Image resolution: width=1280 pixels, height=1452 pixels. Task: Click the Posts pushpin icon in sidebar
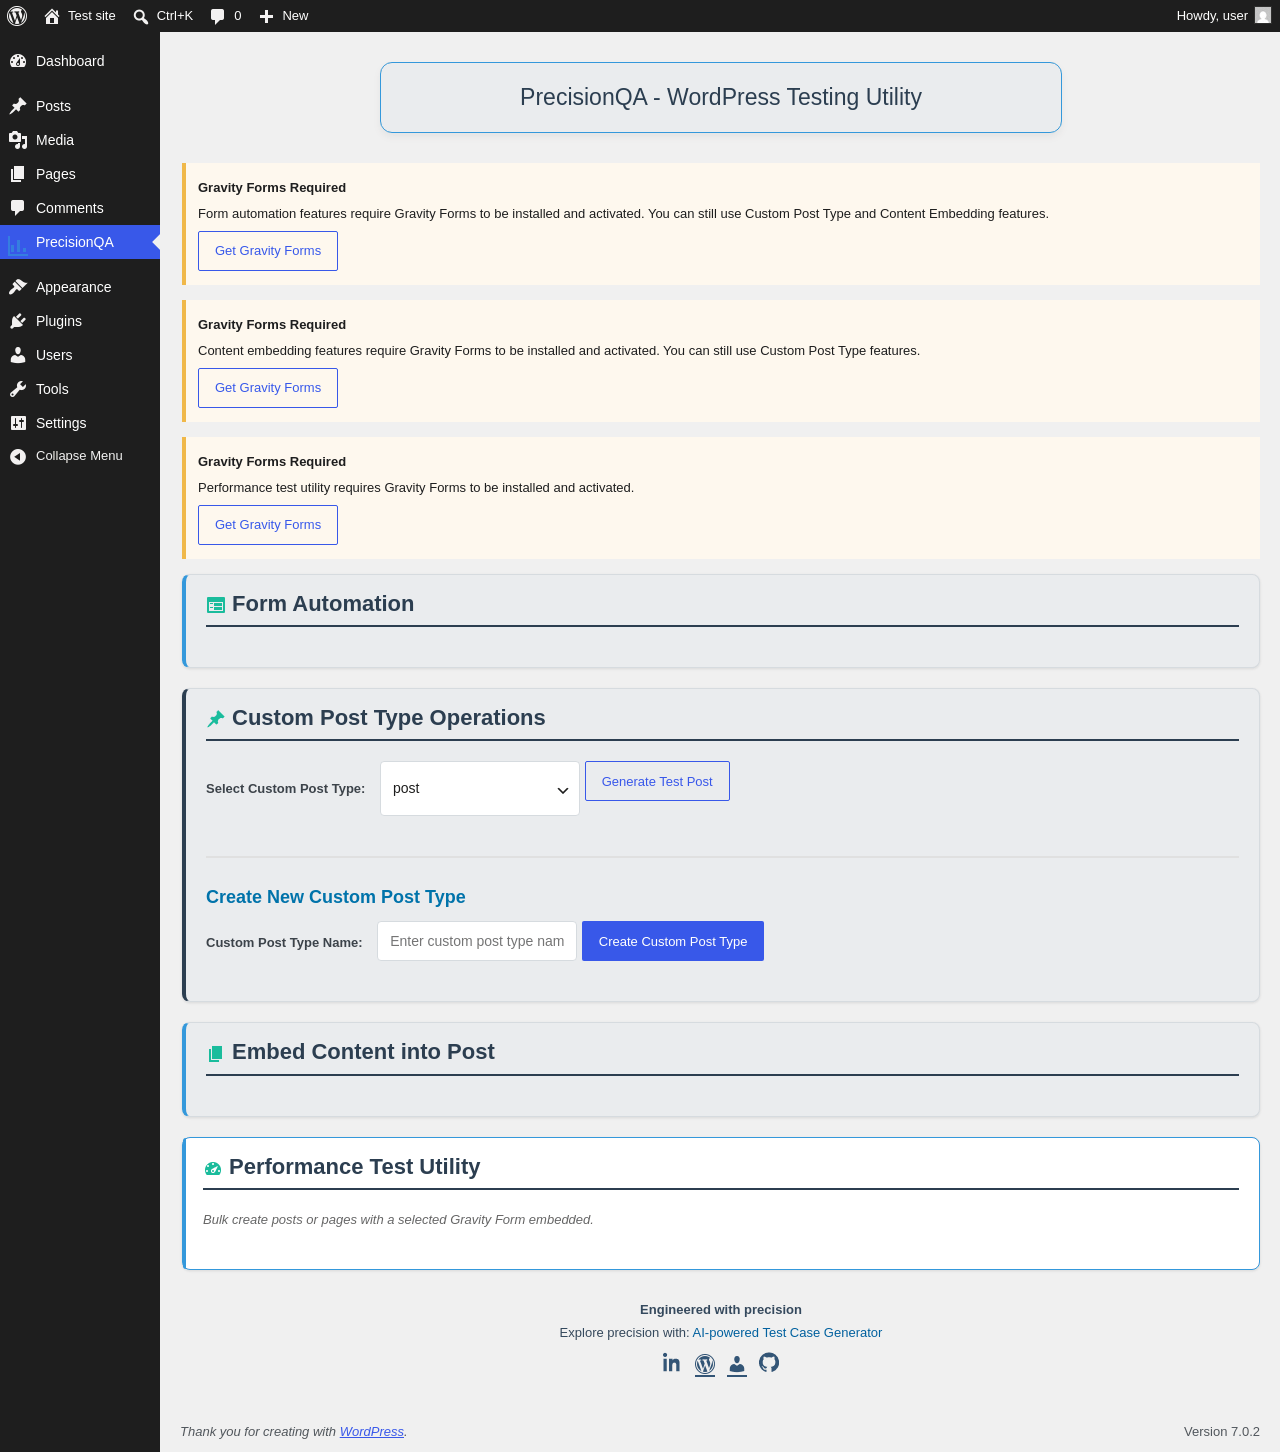[x=18, y=106]
